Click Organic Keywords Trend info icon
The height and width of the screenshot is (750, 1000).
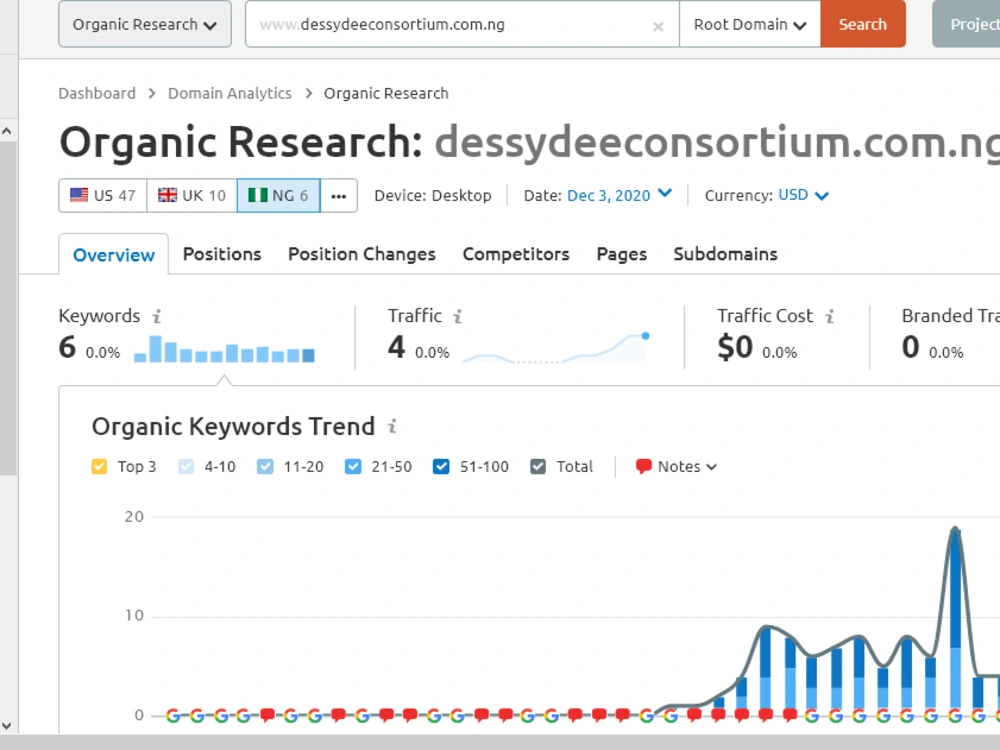point(393,426)
